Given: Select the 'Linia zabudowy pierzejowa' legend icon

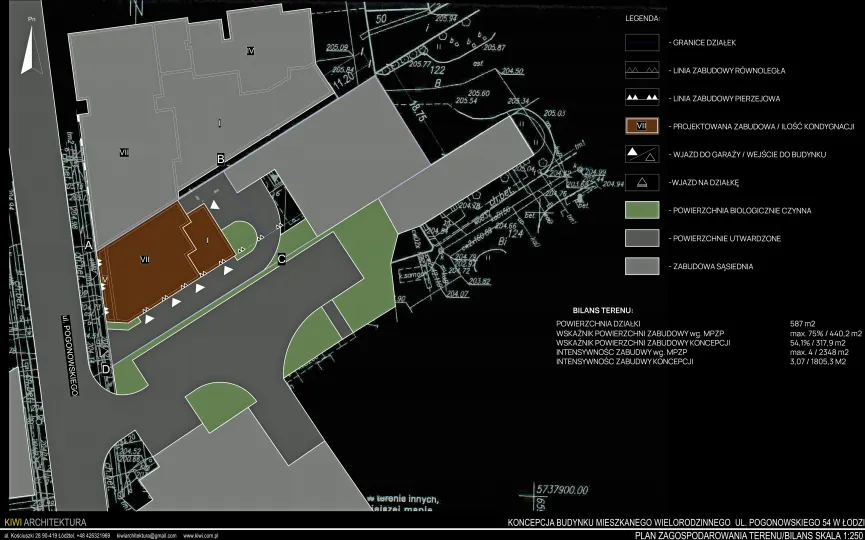Looking at the screenshot, I should (641, 99).
